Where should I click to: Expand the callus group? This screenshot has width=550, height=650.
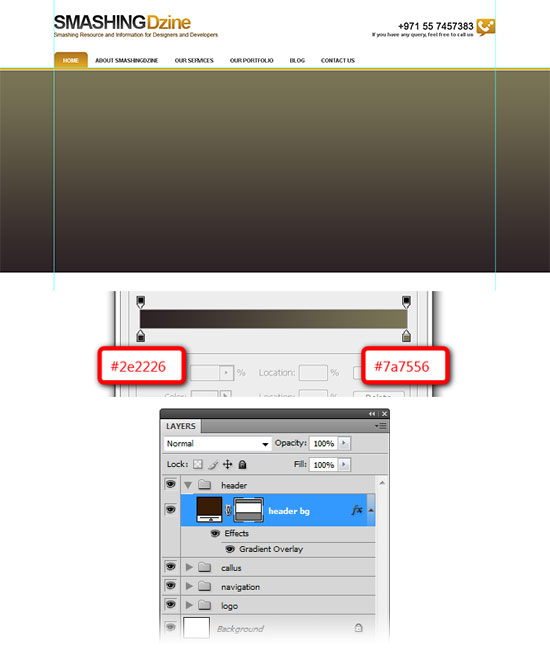(x=189, y=567)
